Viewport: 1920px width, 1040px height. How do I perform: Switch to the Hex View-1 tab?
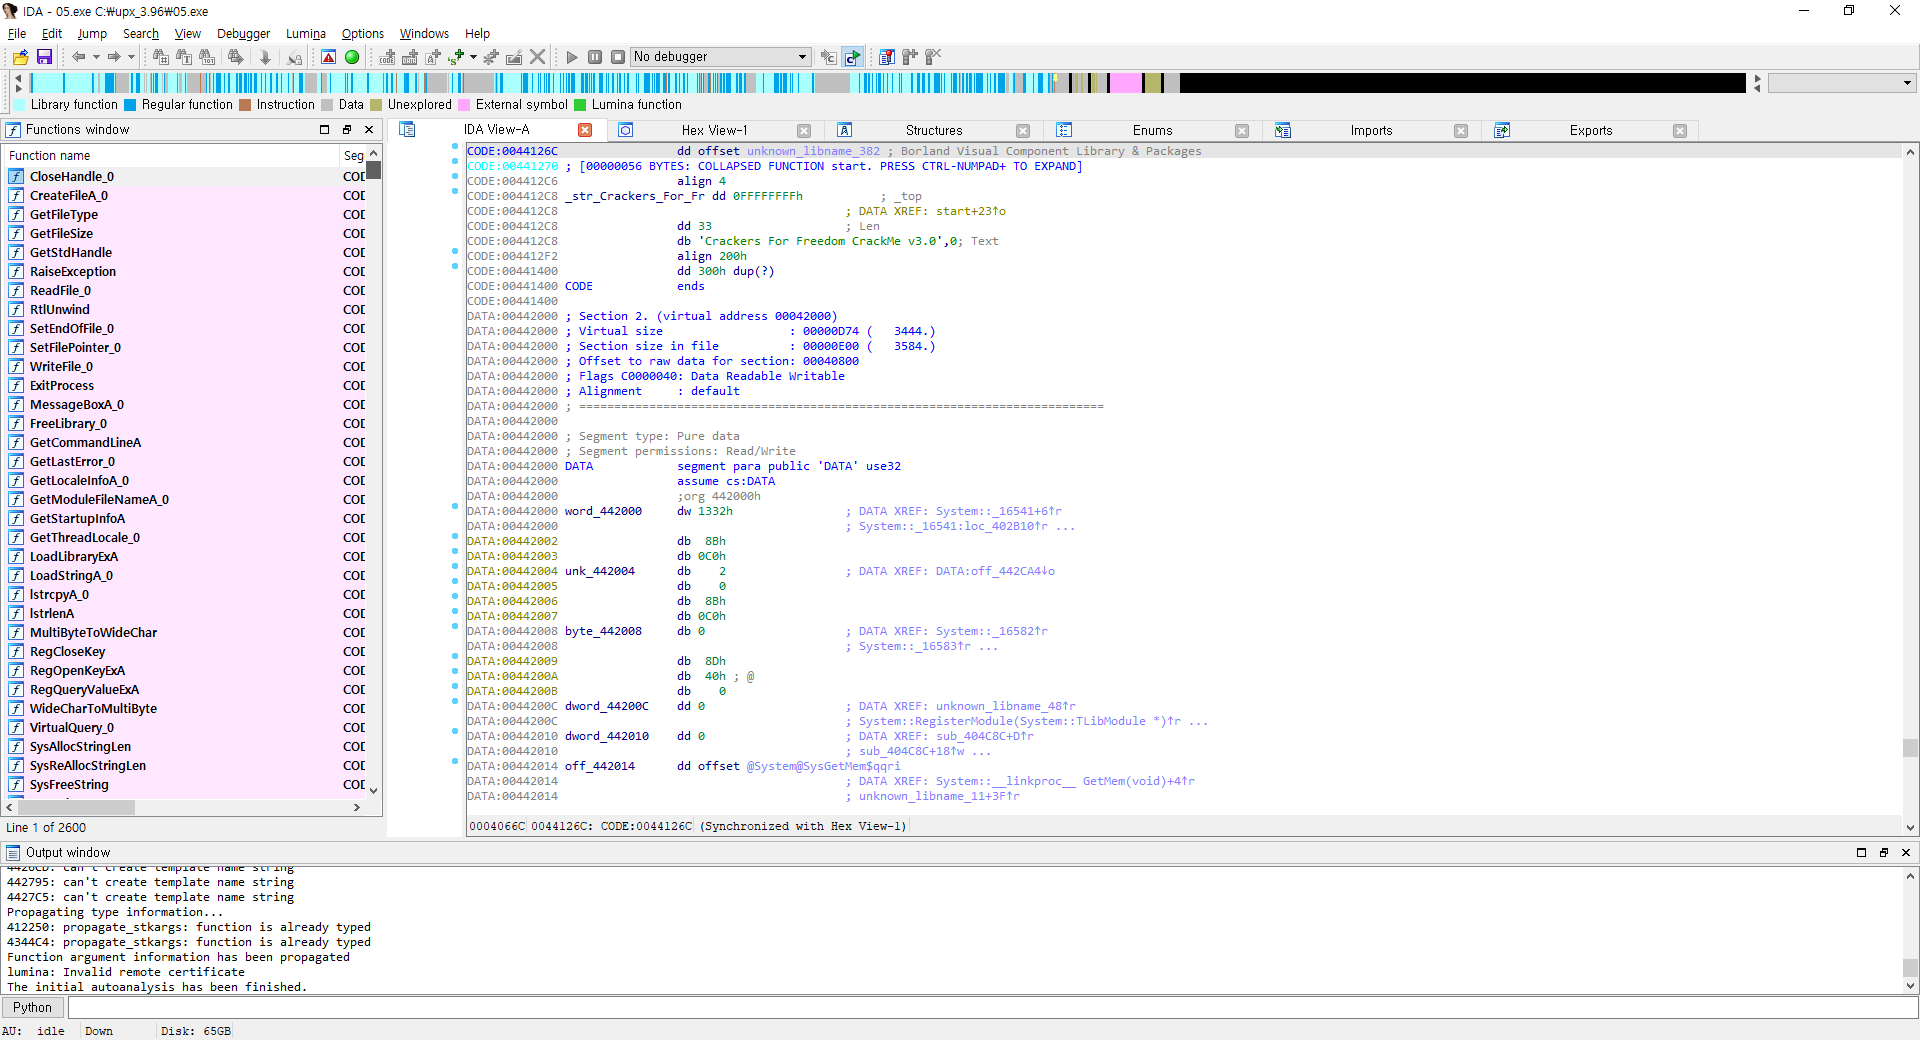pyautogui.click(x=714, y=130)
